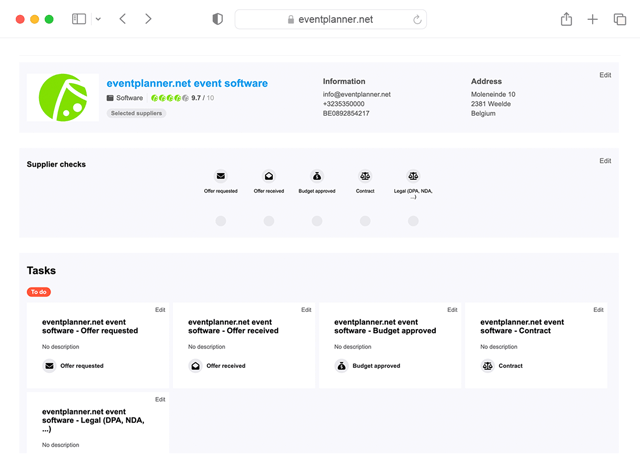
Task: Open the privacy shield icon
Action: (x=218, y=19)
